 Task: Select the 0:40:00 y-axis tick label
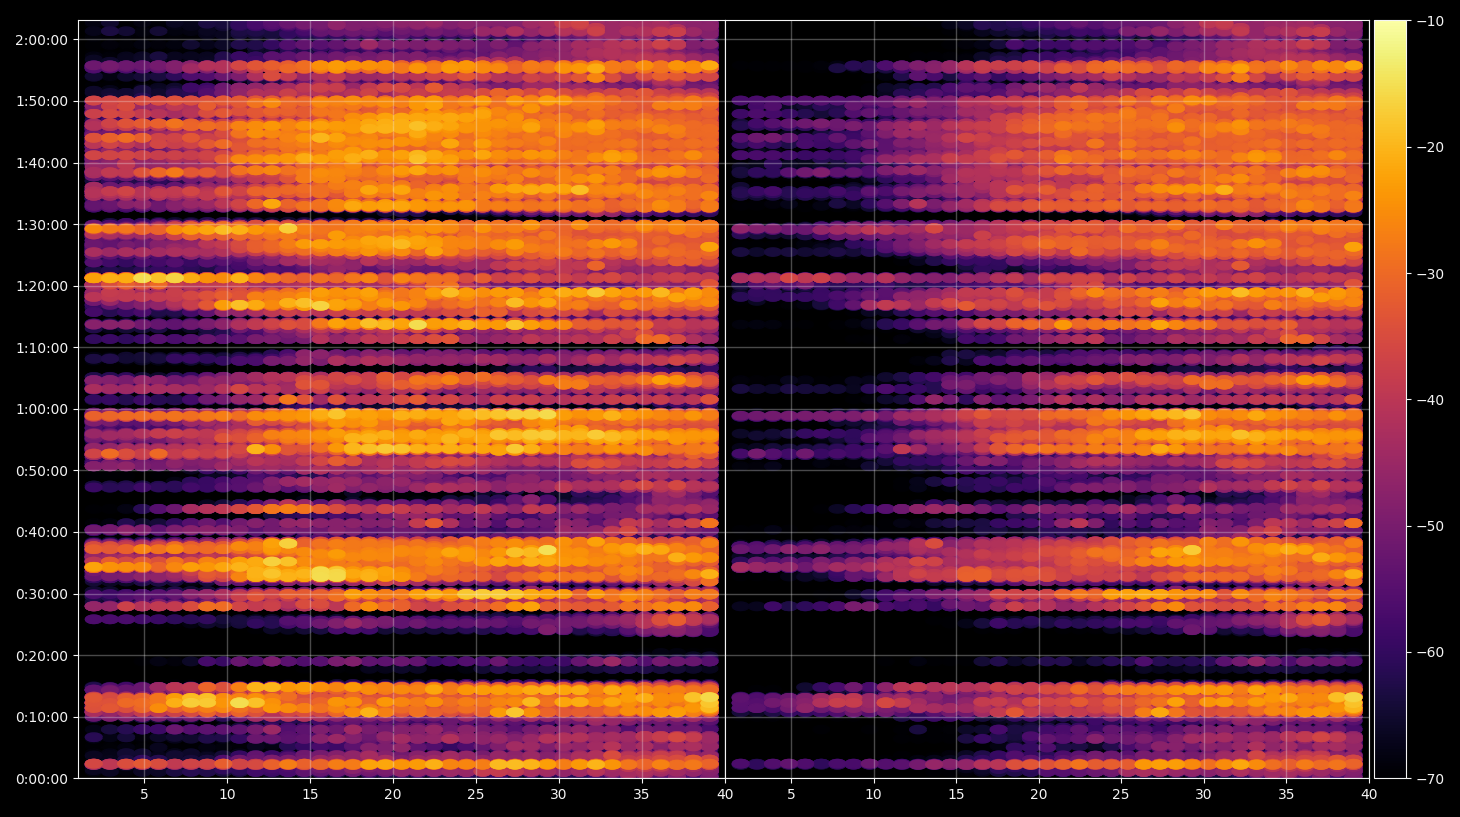[42, 532]
